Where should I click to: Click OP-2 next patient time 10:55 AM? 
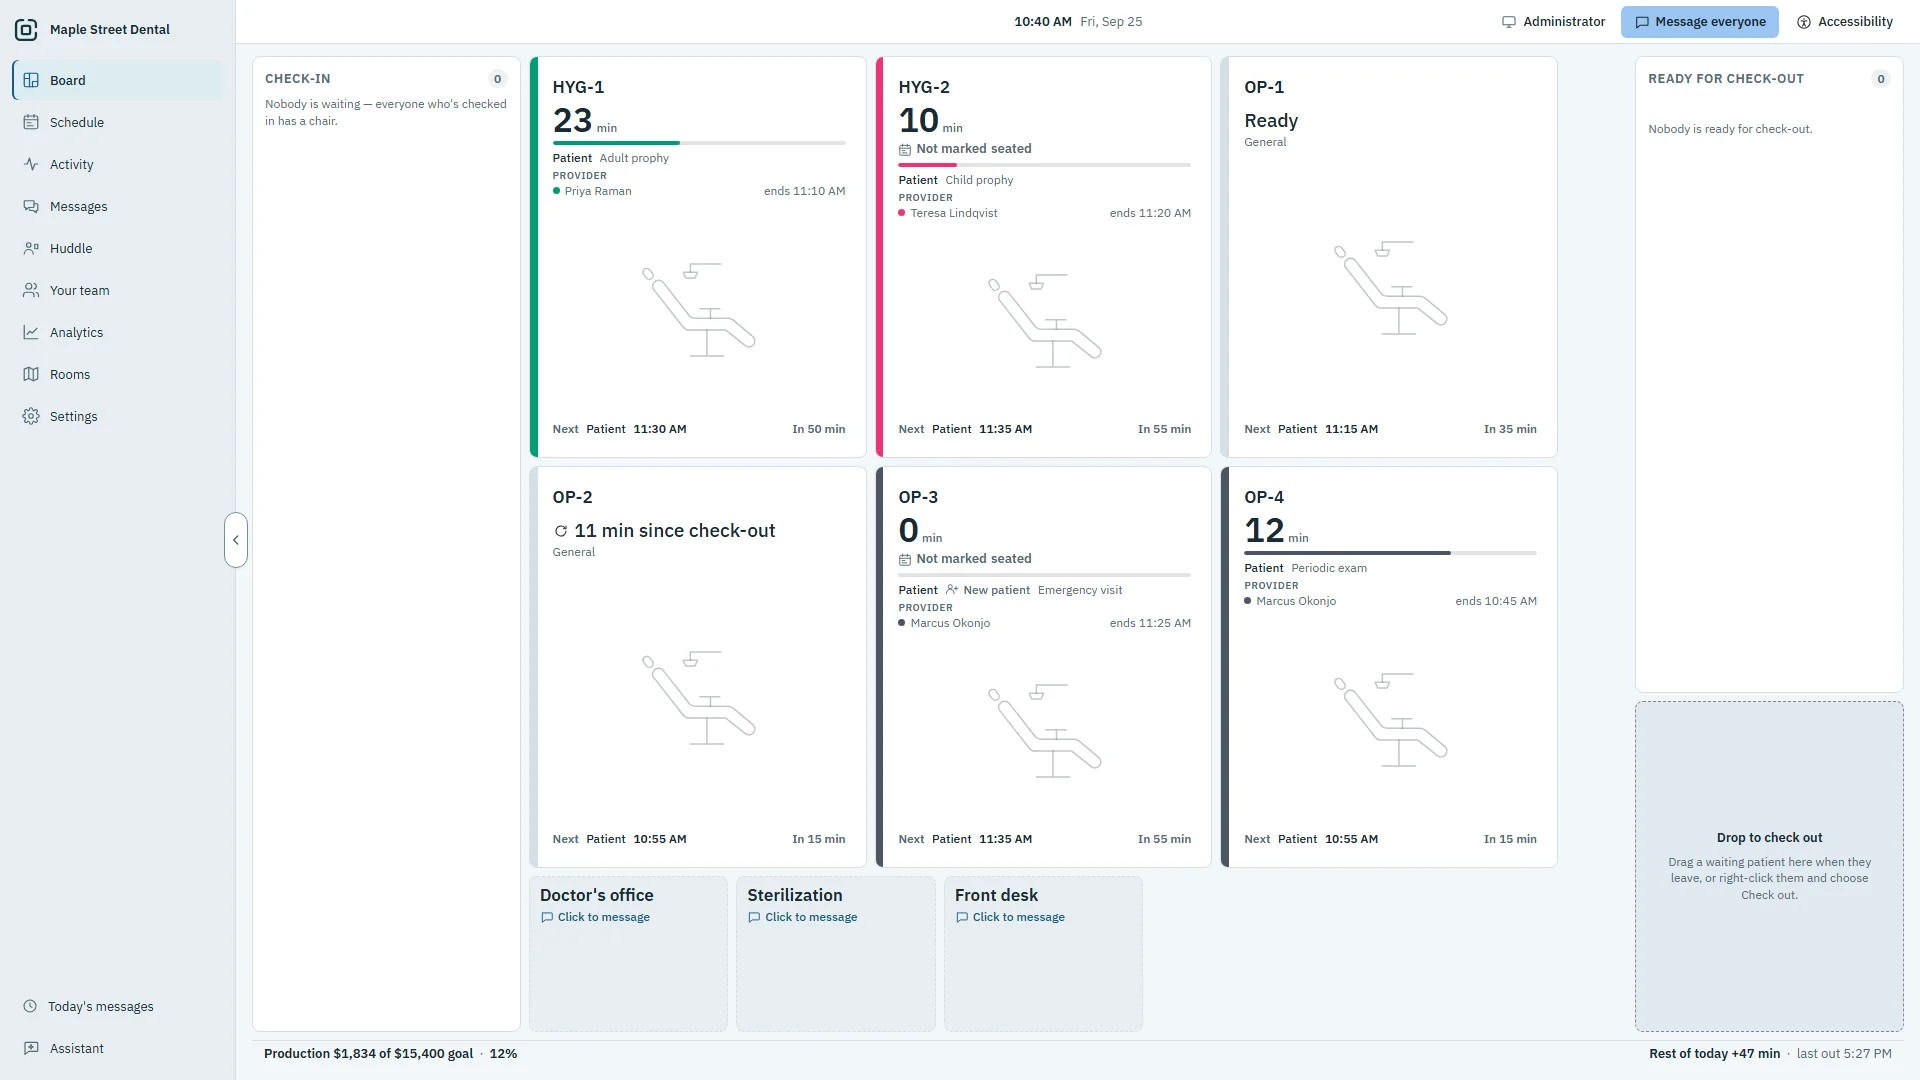(660, 839)
